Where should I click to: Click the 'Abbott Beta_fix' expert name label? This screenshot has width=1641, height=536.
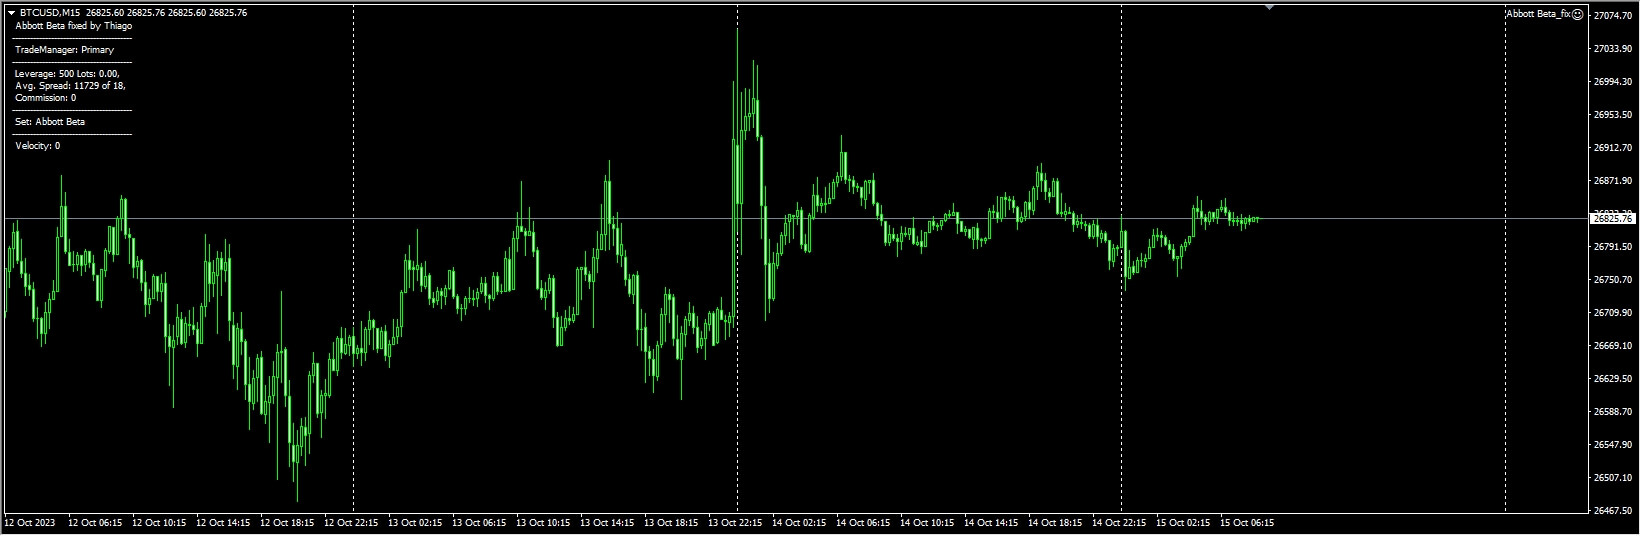(1539, 14)
